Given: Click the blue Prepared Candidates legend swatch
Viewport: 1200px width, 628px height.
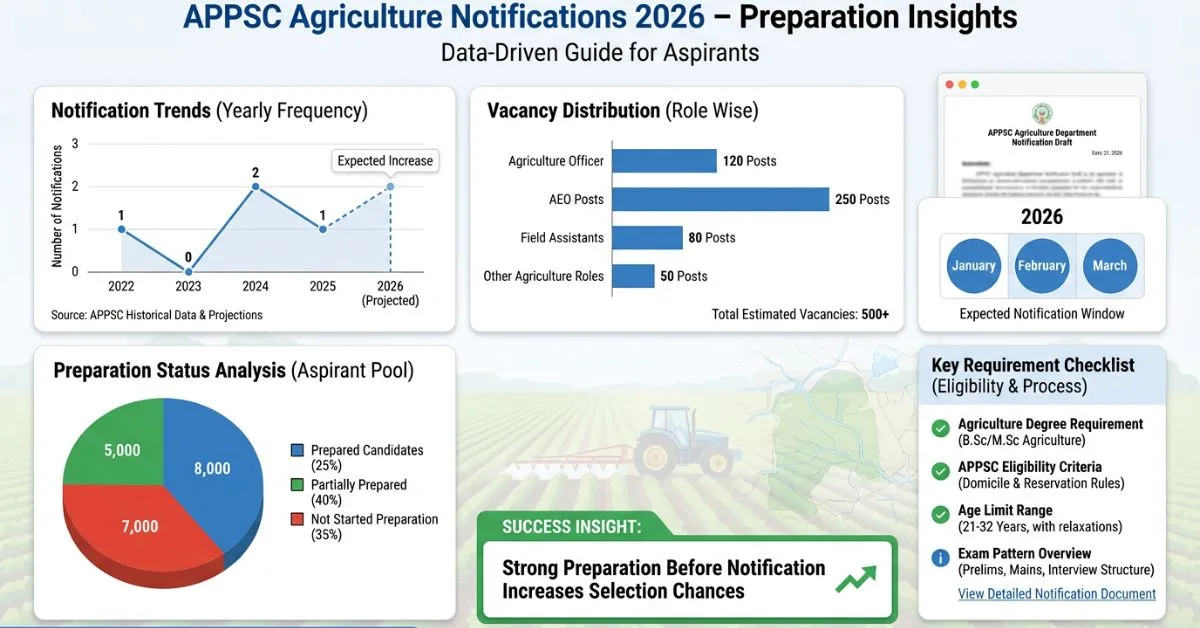Looking at the screenshot, I should (296, 451).
